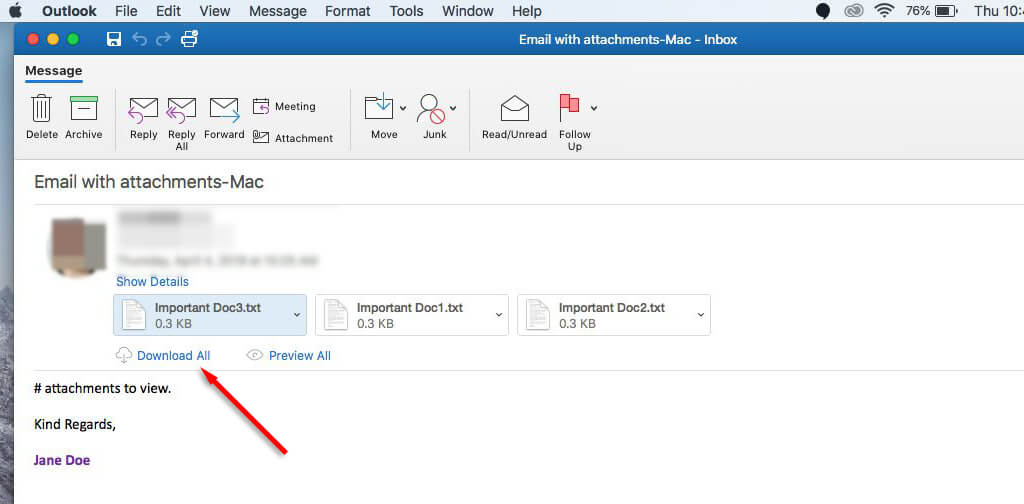Open the Message menu in the menu bar
The height and width of the screenshot is (504, 1024).
[x=278, y=11]
